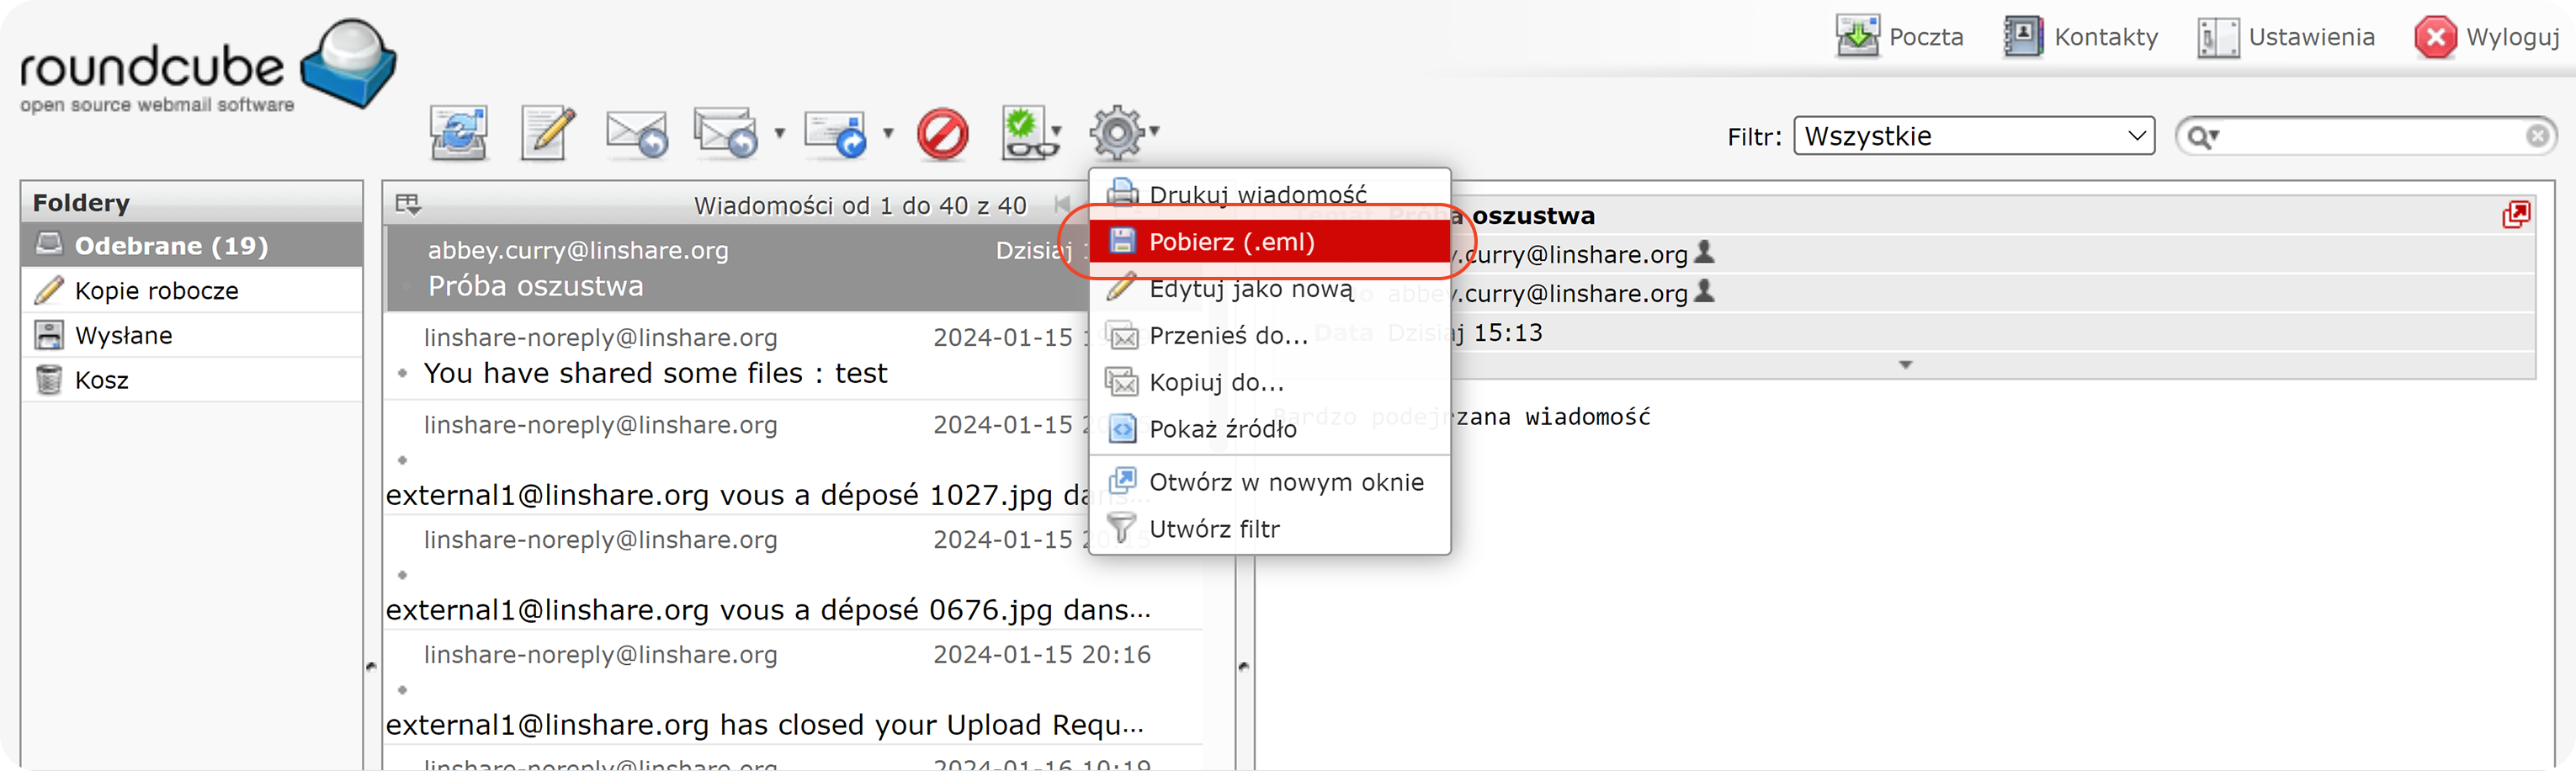This screenshot has width=2576, height=771.
Task: Select the Kopie robocze folder
Action: point(192,290)
